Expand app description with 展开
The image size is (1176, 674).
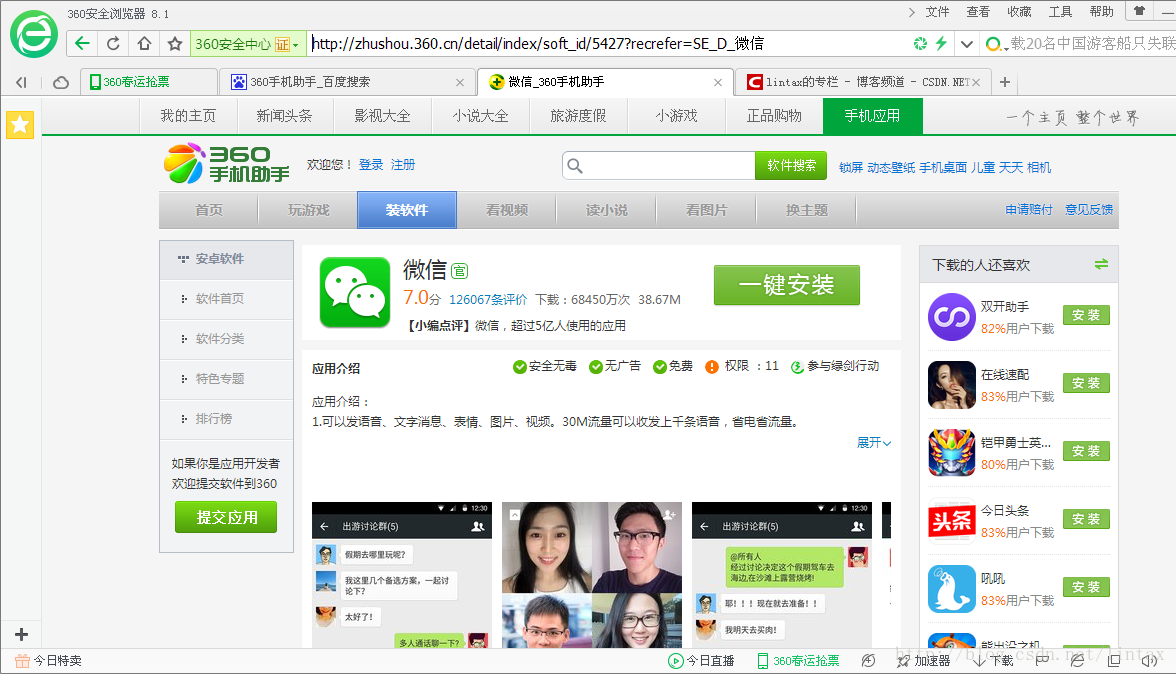point(874,442)
